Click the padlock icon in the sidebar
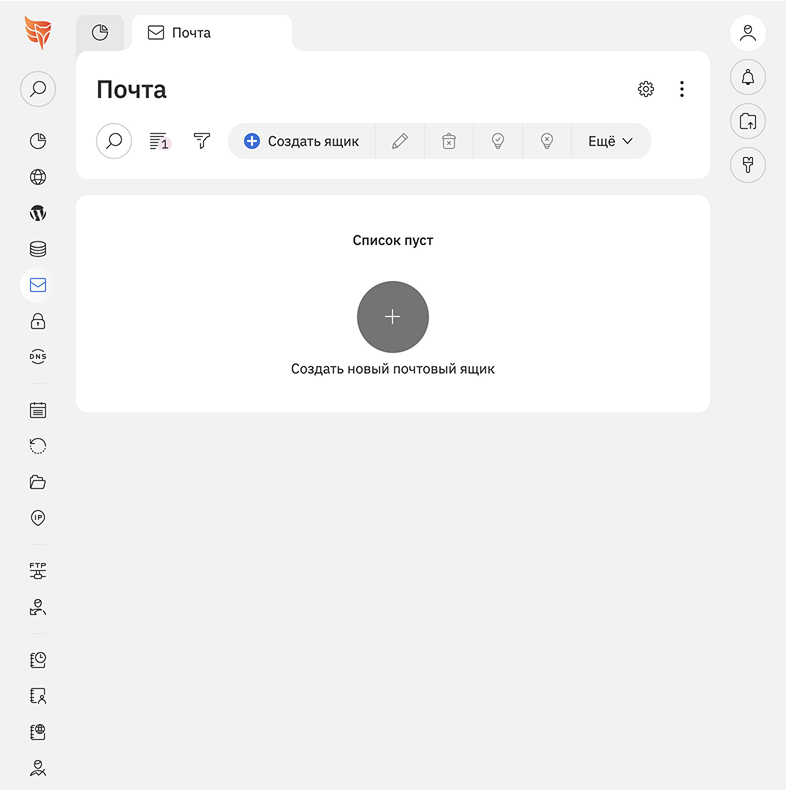This screenshot has height=790, width=786. (38, 321)
